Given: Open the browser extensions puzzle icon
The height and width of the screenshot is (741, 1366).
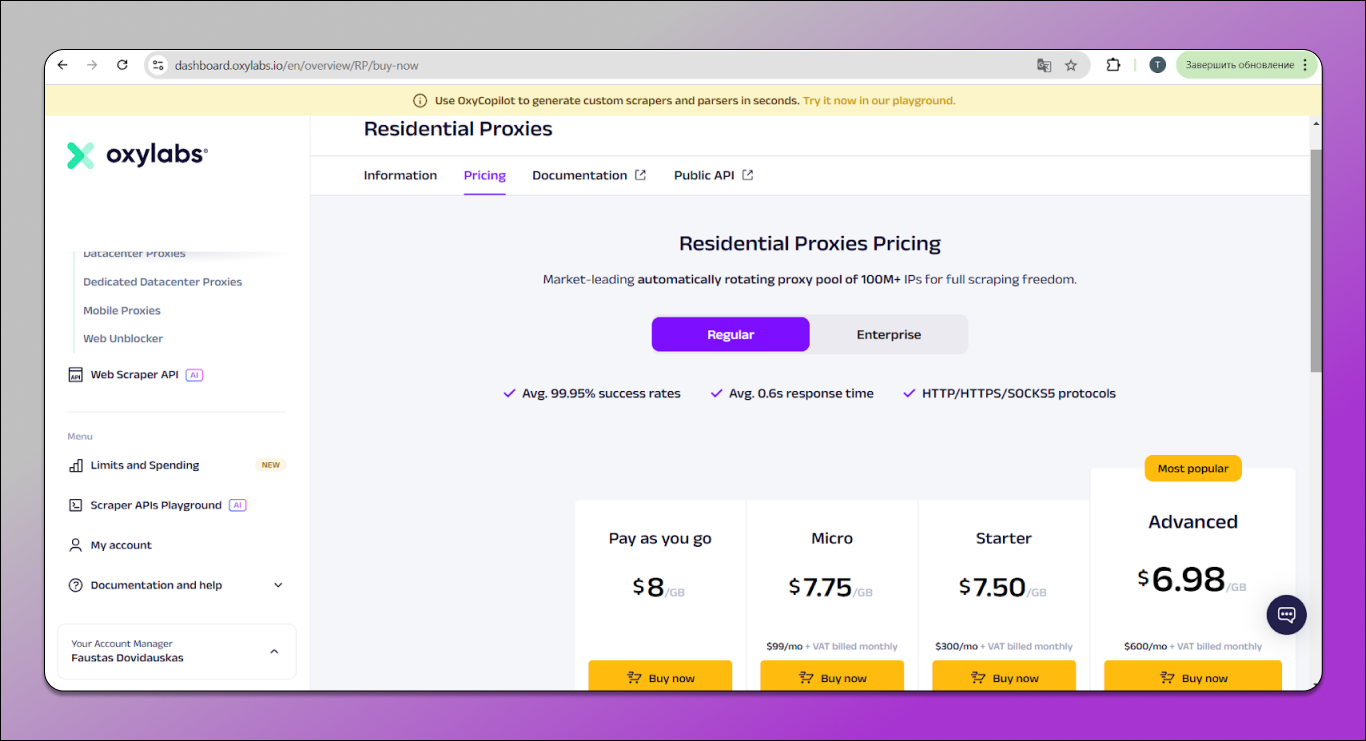Looking at the screenshot, I should point(1113,65).
